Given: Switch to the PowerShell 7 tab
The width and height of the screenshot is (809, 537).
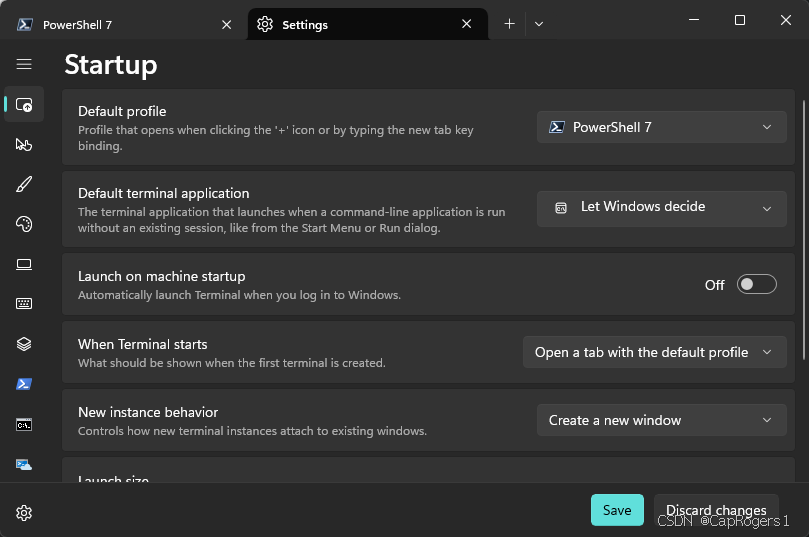Looking at the screenshot, I should (124, 24).
